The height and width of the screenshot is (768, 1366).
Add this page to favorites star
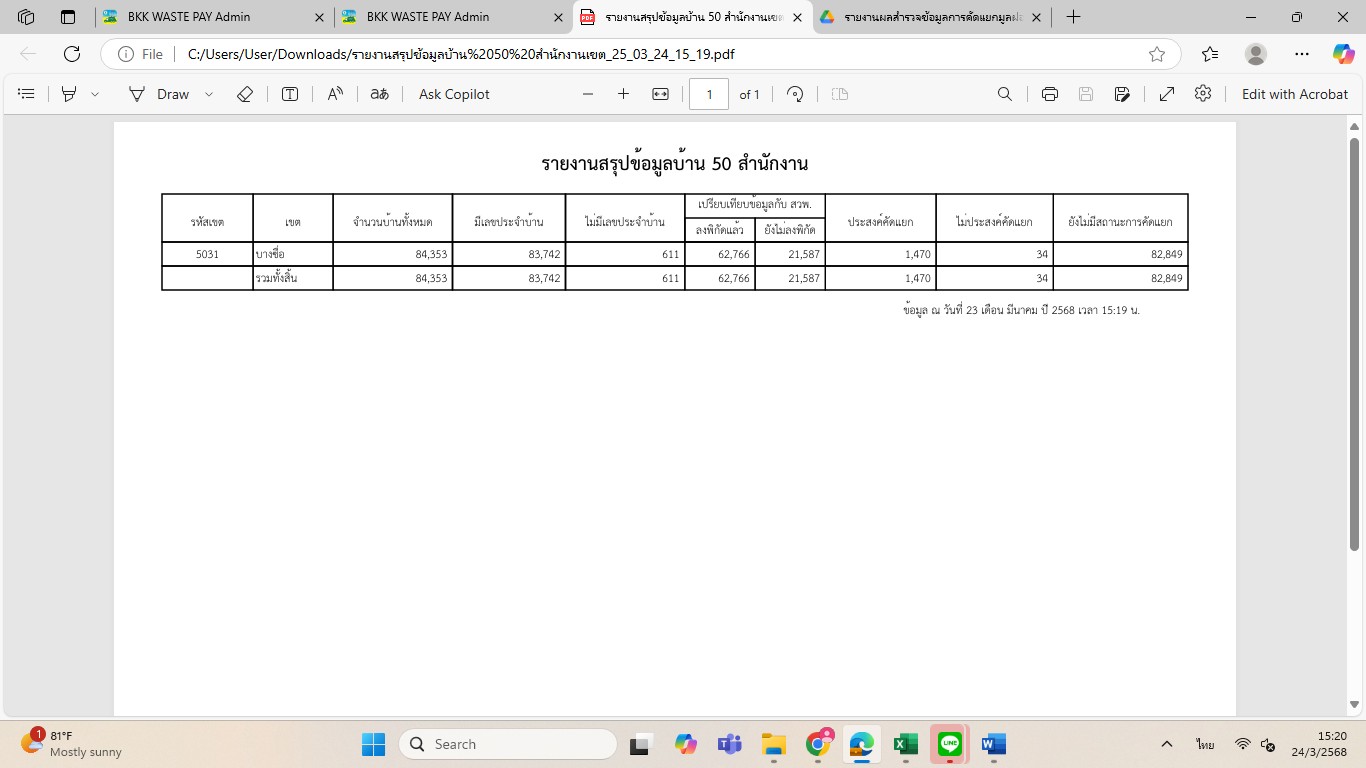coord(1157,54)
